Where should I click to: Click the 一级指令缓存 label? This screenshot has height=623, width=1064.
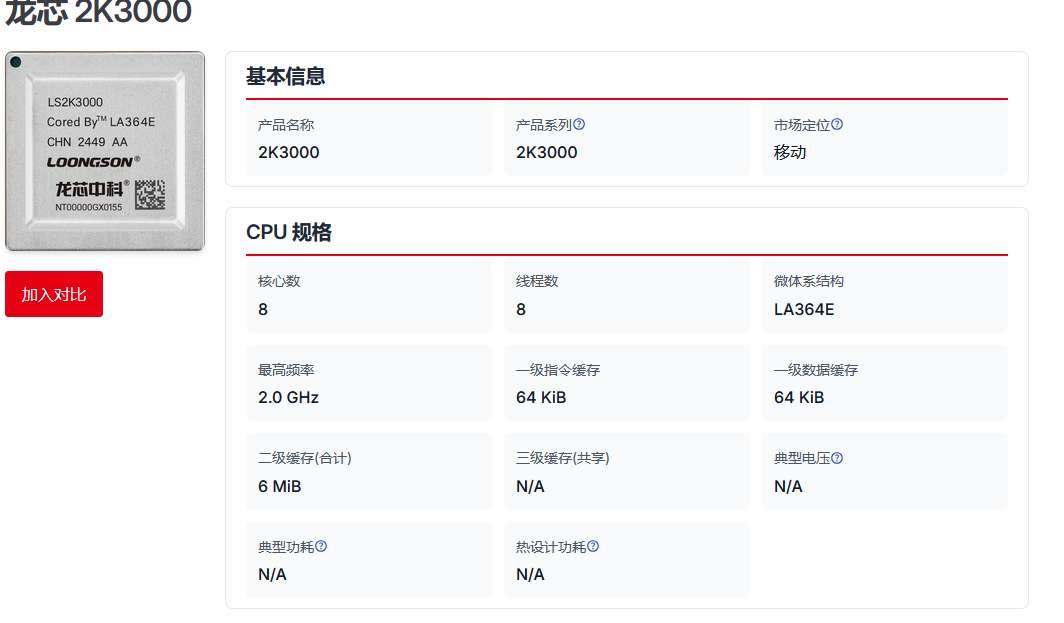point(558,370)
